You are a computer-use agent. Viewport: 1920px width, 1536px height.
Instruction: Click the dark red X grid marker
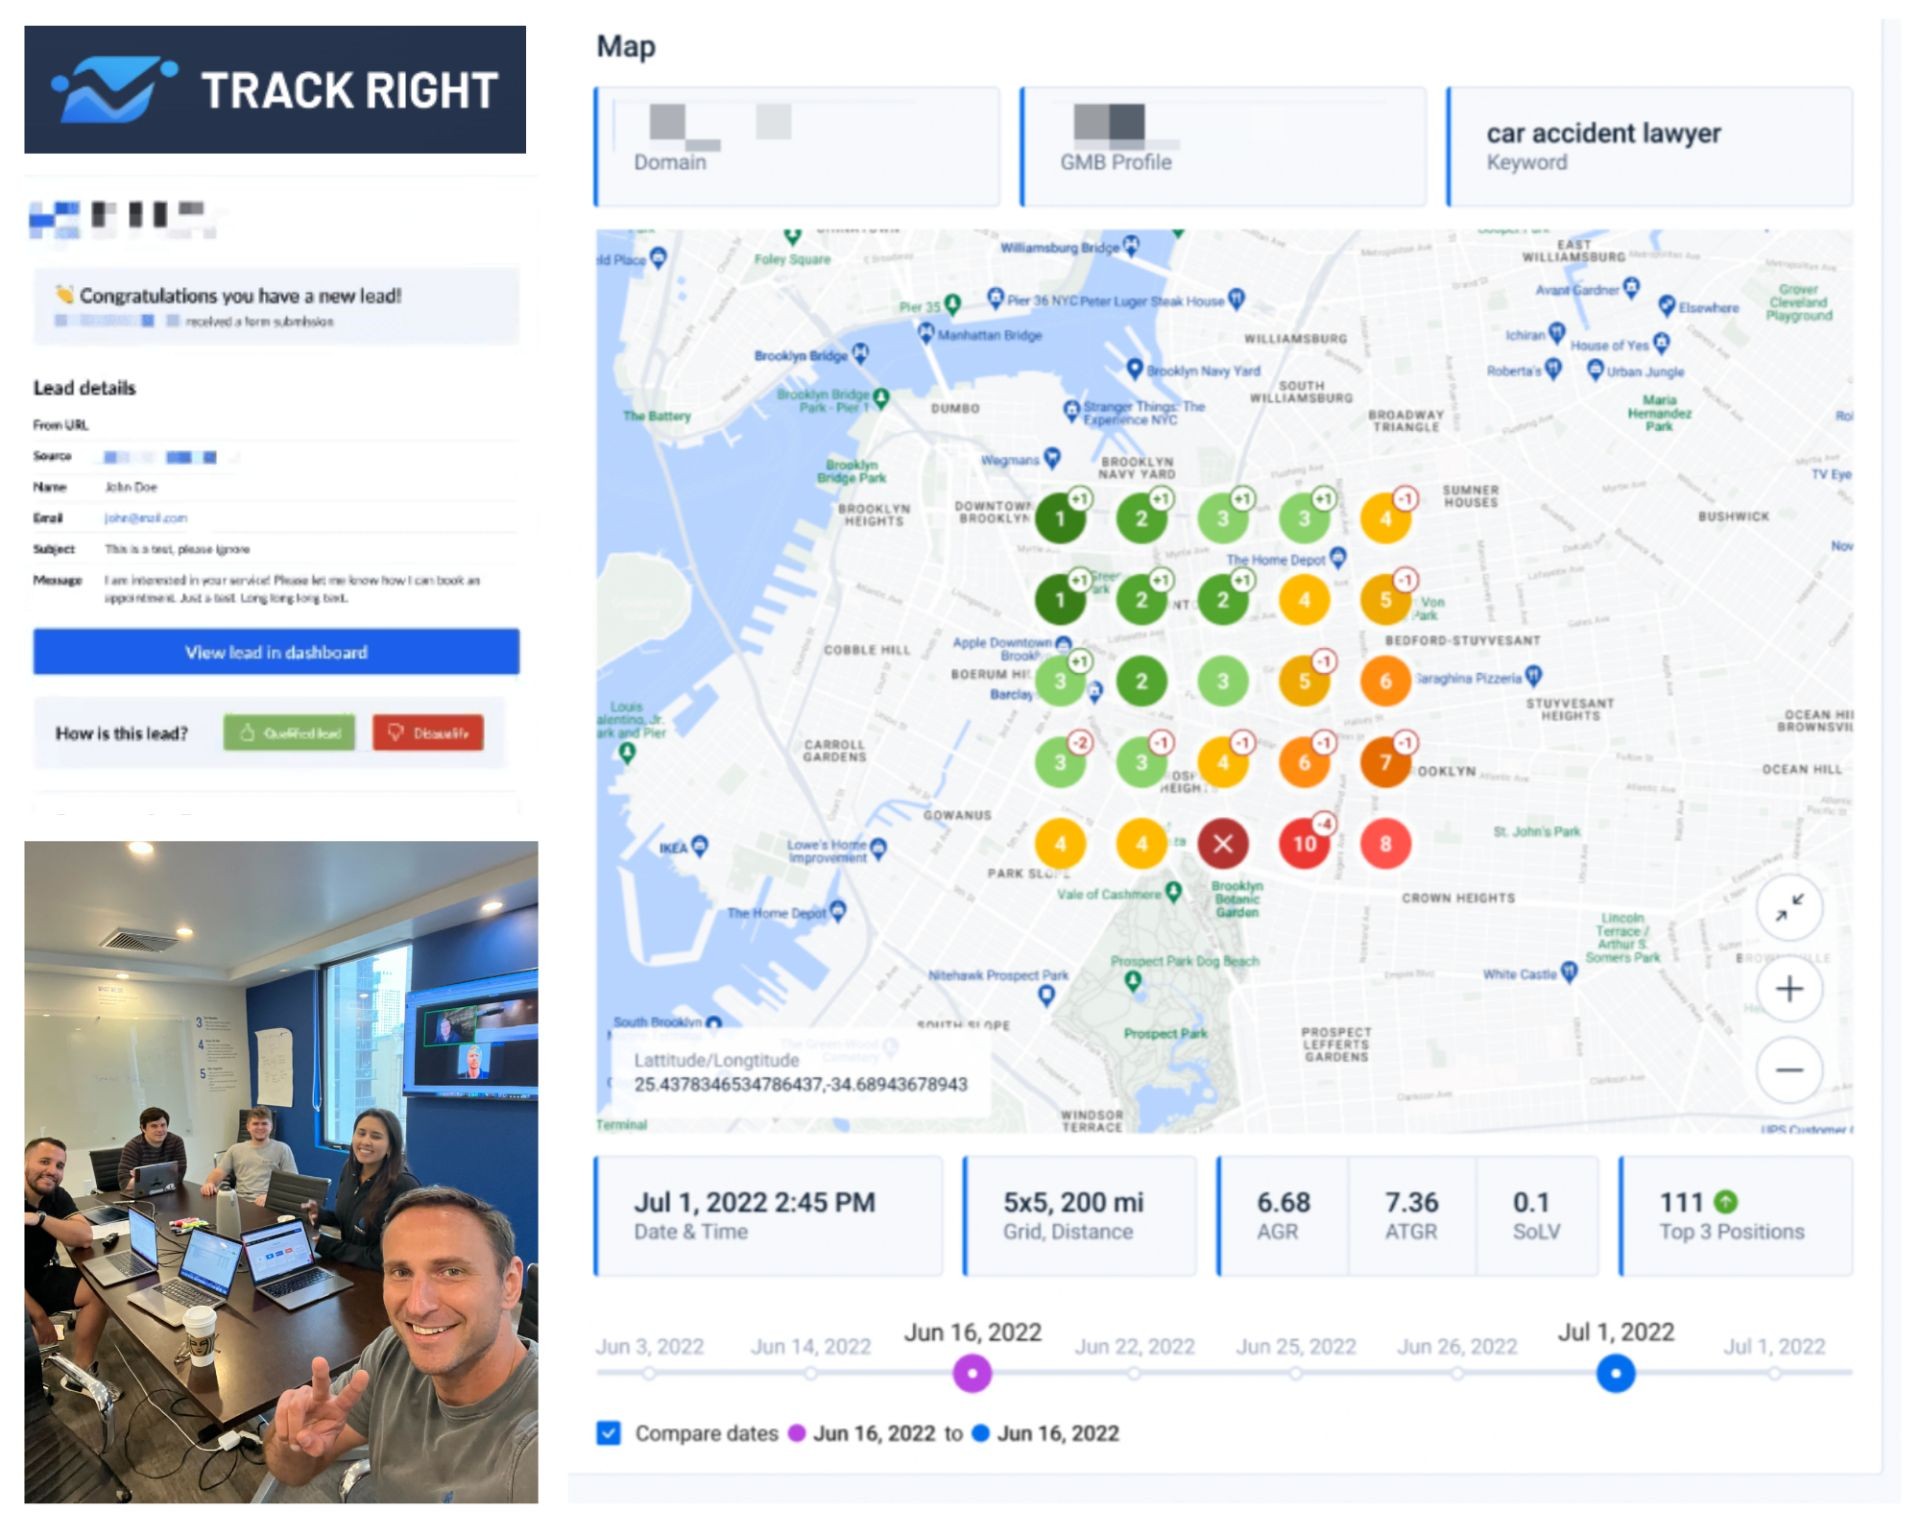[1222, 844]
